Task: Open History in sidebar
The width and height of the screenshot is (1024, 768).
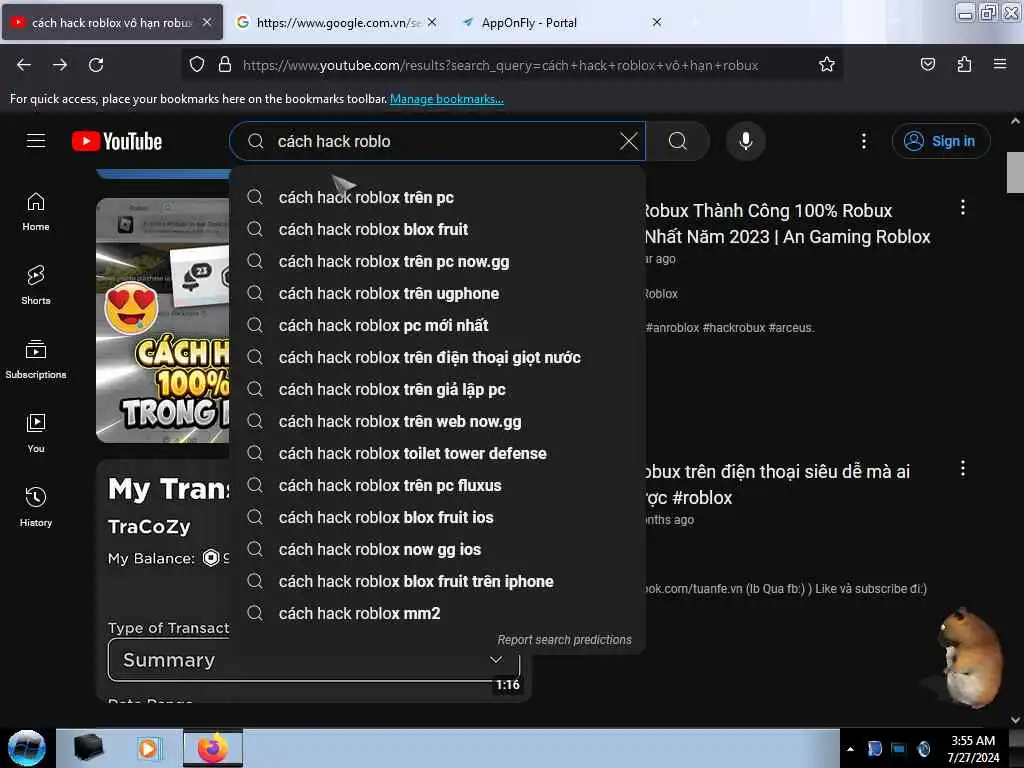Action: tap(36, 507)
